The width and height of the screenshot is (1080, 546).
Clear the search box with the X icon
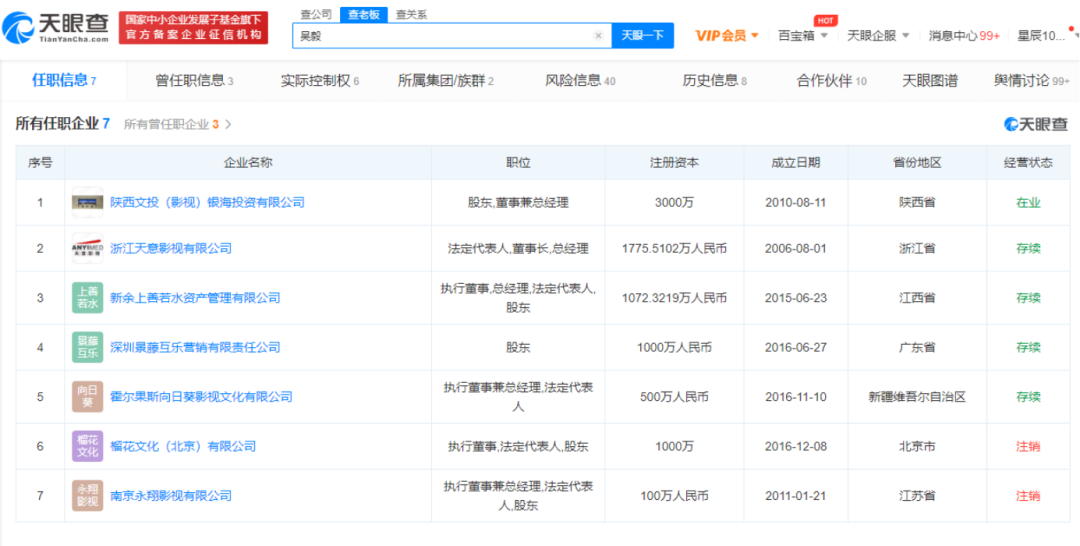pyautogui.click(x=598, y=36)
